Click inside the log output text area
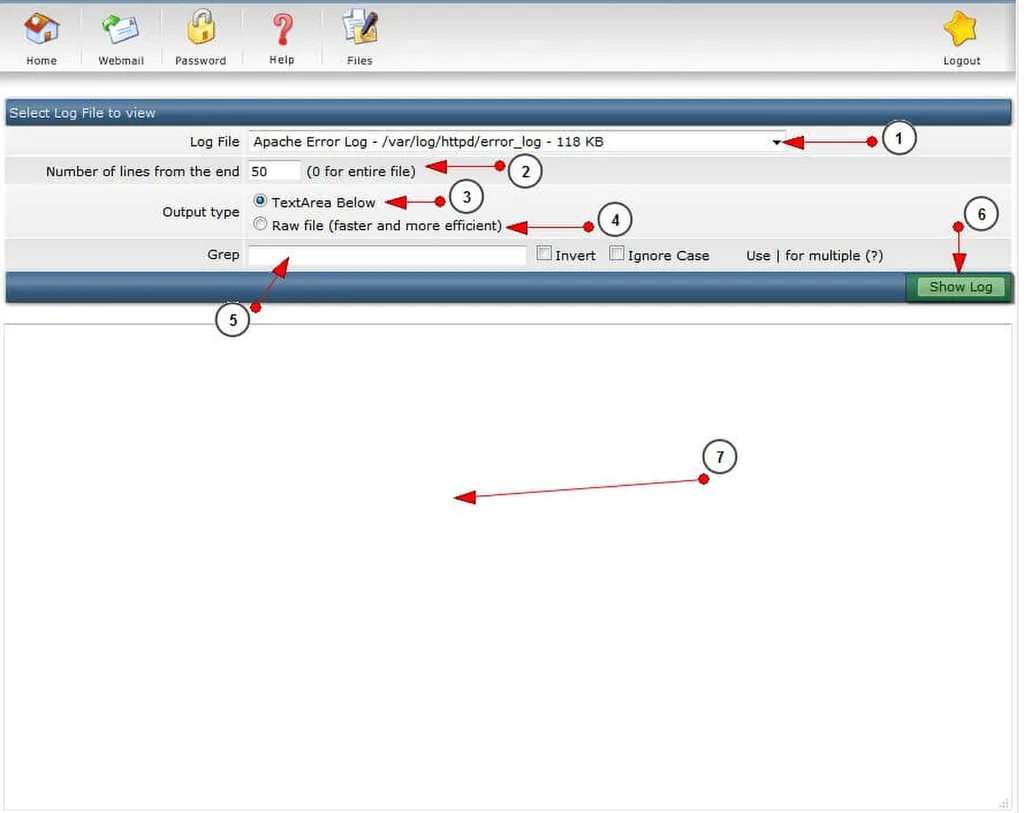Viewport: 1024px width, 813px height. point(507,567)
